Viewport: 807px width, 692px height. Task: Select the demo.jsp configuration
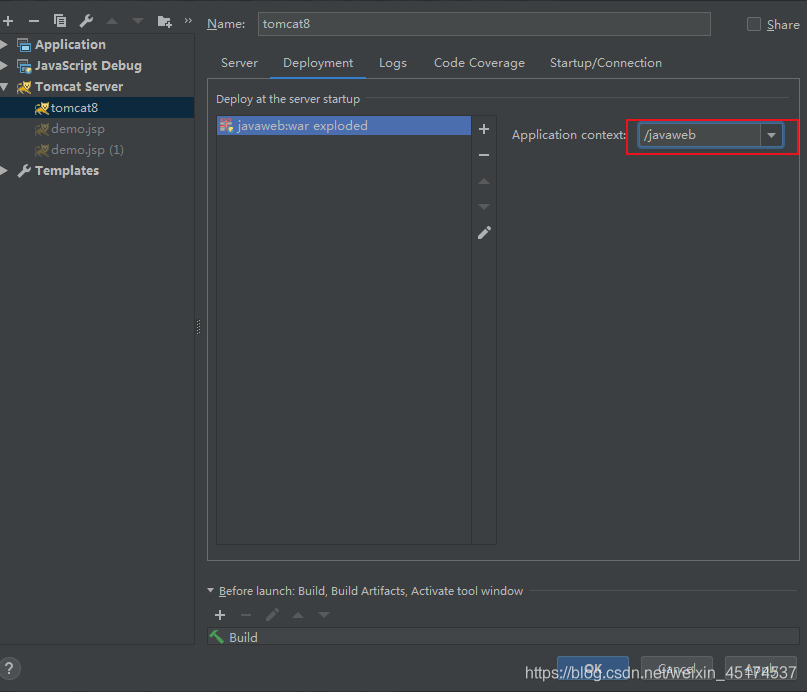pos(97,129)
